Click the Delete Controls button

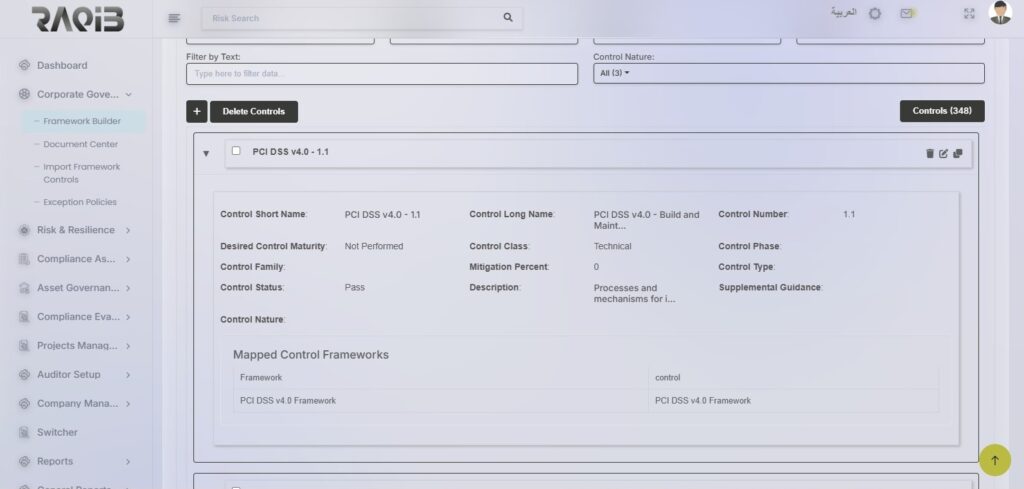click(x=253, y=111)
